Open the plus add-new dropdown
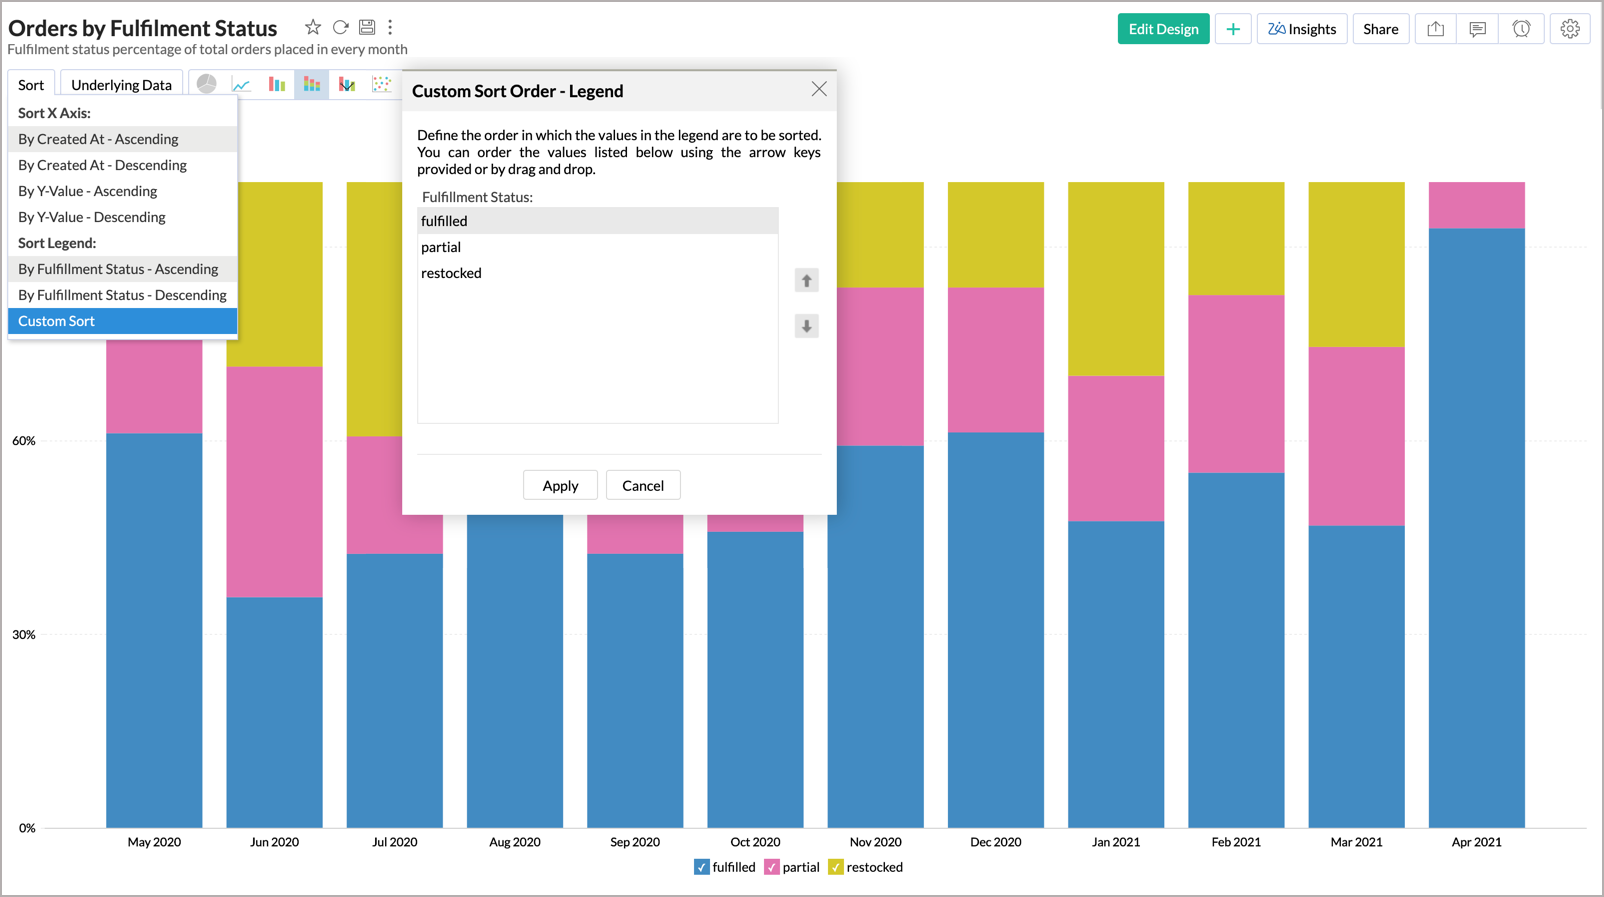 coord(1233,29)
